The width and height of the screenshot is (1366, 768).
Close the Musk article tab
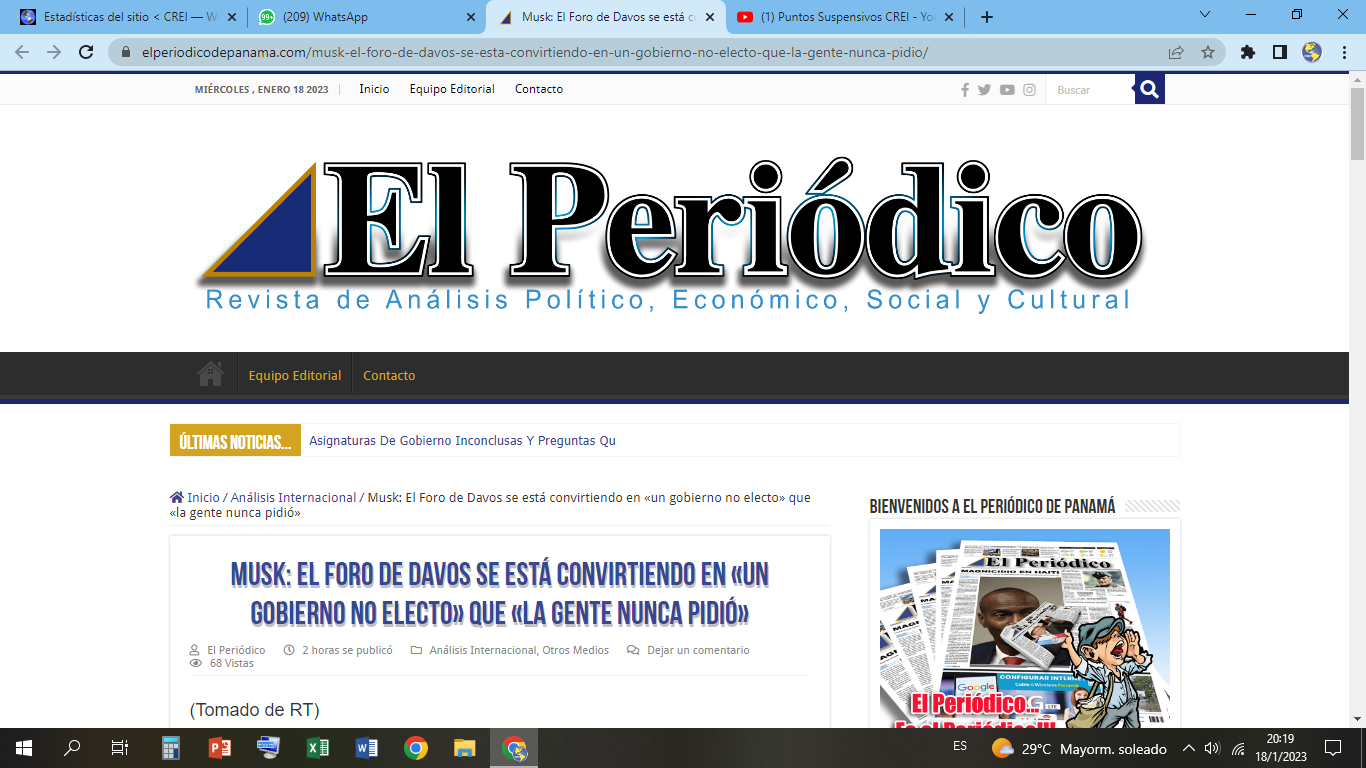coord(709,17)
